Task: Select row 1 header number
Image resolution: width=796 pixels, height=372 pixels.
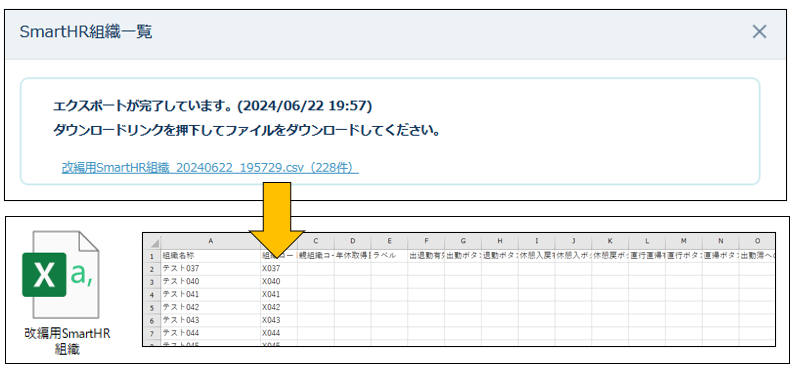Action: (152, 256)
